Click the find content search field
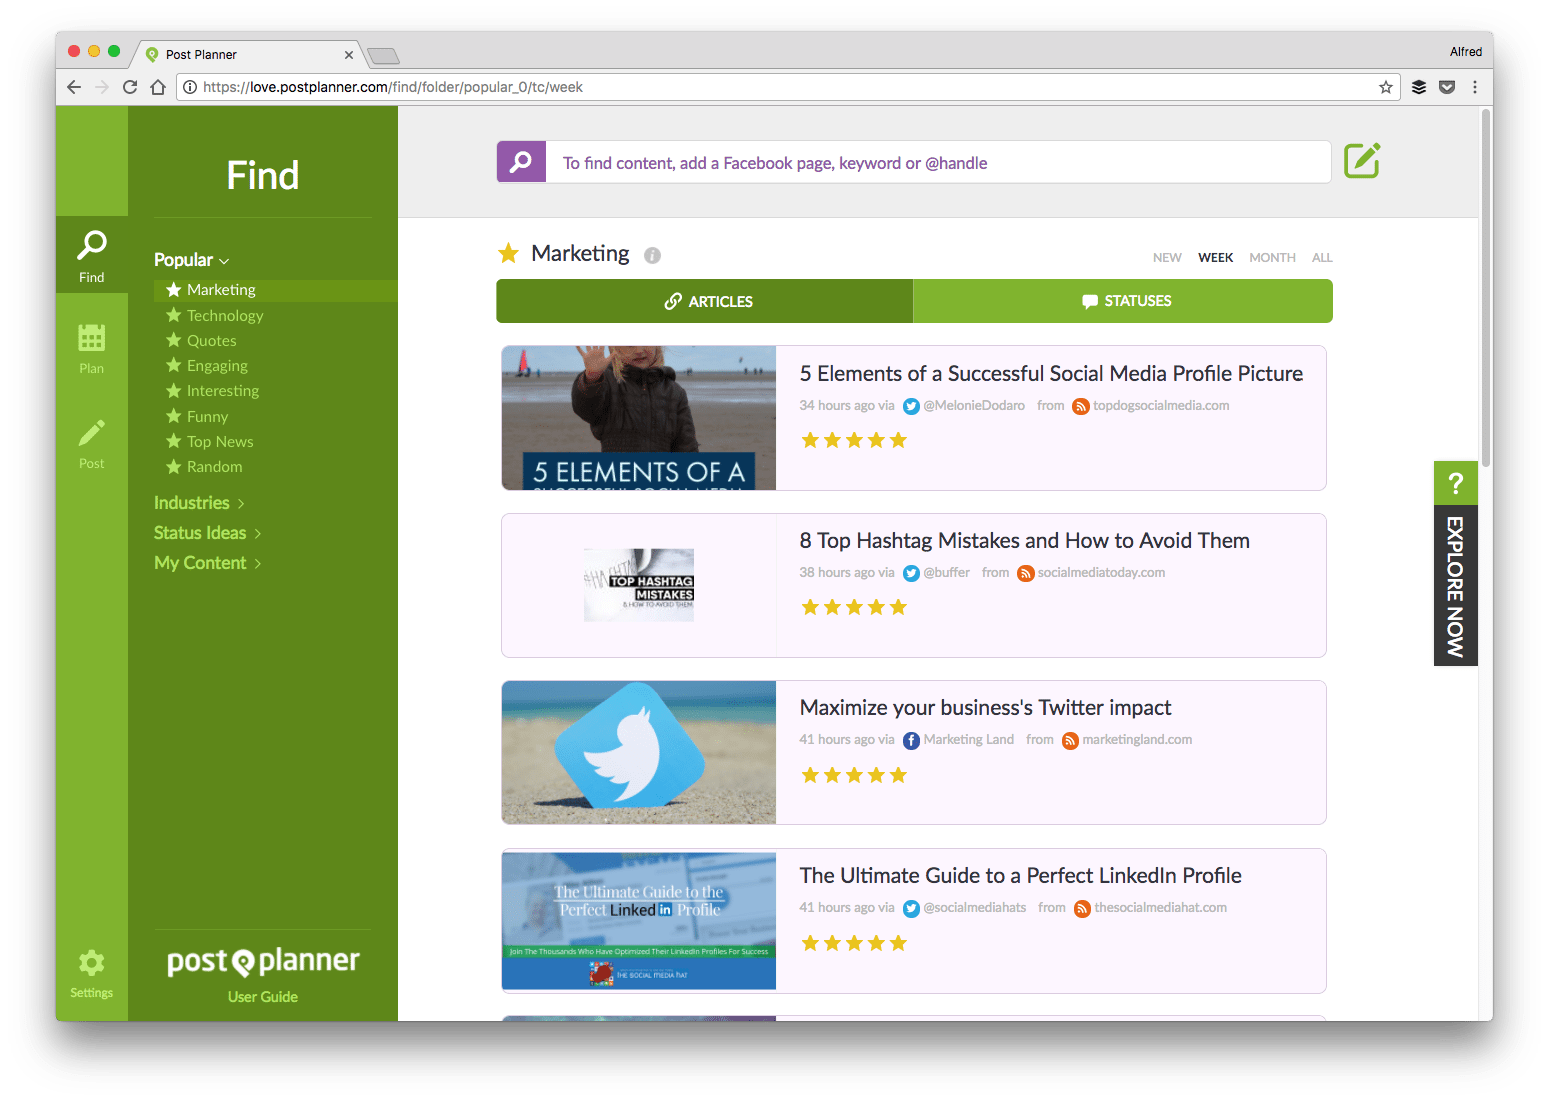1549x1101 pixels. click(x=938, y=162)
